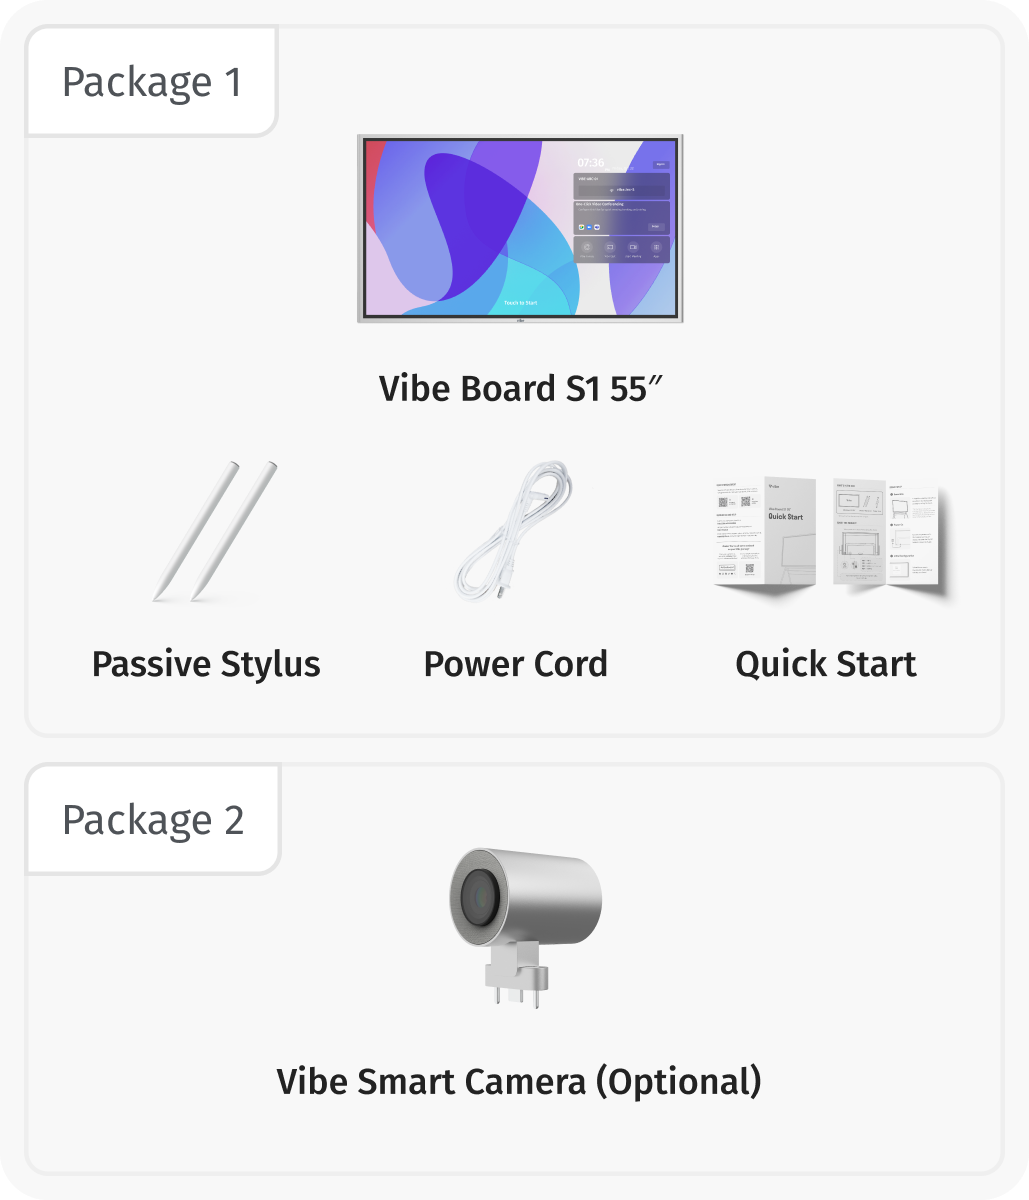Viewport: 1029px width, 1200px height.
Task: Click the One-Click Video Conferencing panel
Action: 621,217
